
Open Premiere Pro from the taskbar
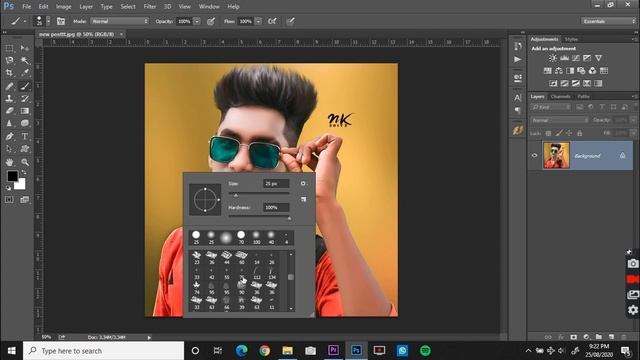pyautogui.click(x=333, y=350)
